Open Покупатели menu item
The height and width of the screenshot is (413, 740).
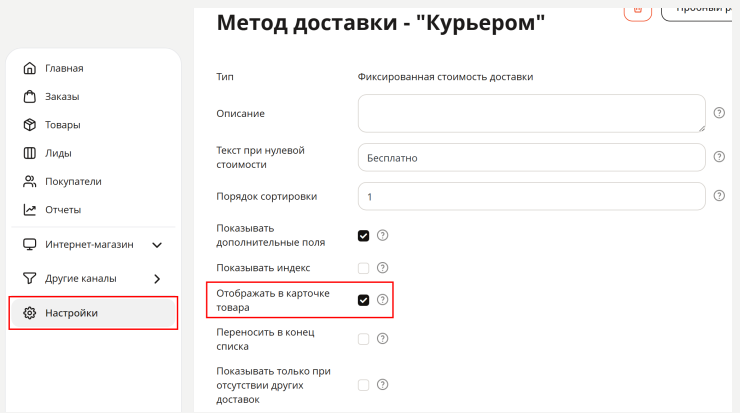click(93, 181)
